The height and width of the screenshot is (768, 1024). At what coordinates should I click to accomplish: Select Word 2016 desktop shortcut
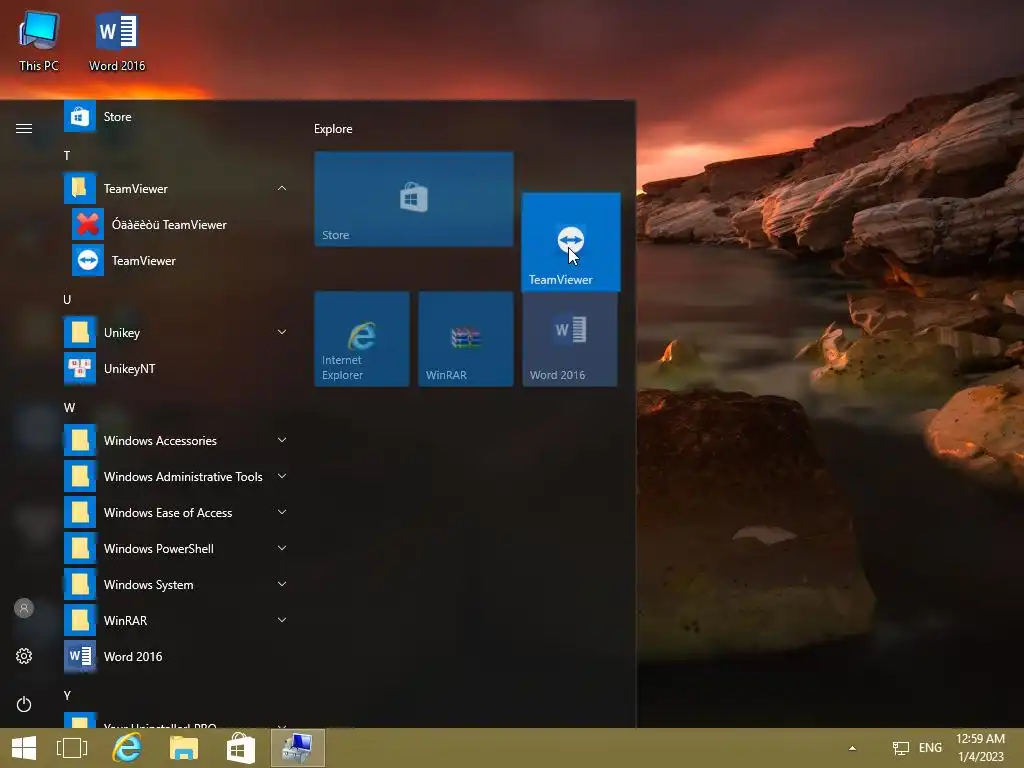117,40
